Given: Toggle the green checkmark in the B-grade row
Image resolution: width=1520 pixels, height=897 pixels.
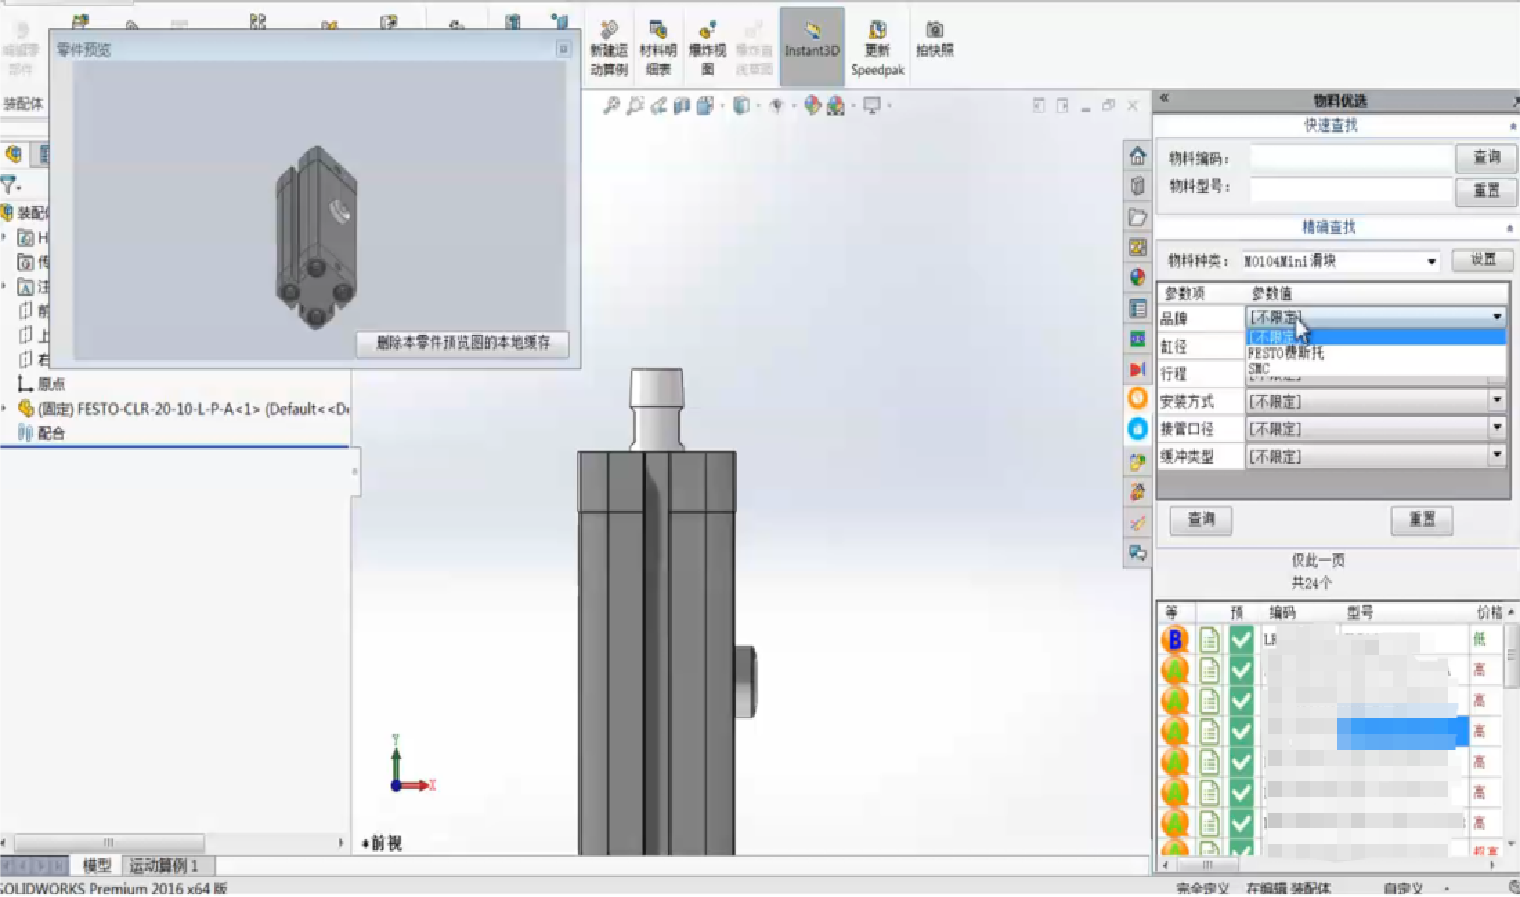Looking at the screenshot, I should pos(1241,639).
